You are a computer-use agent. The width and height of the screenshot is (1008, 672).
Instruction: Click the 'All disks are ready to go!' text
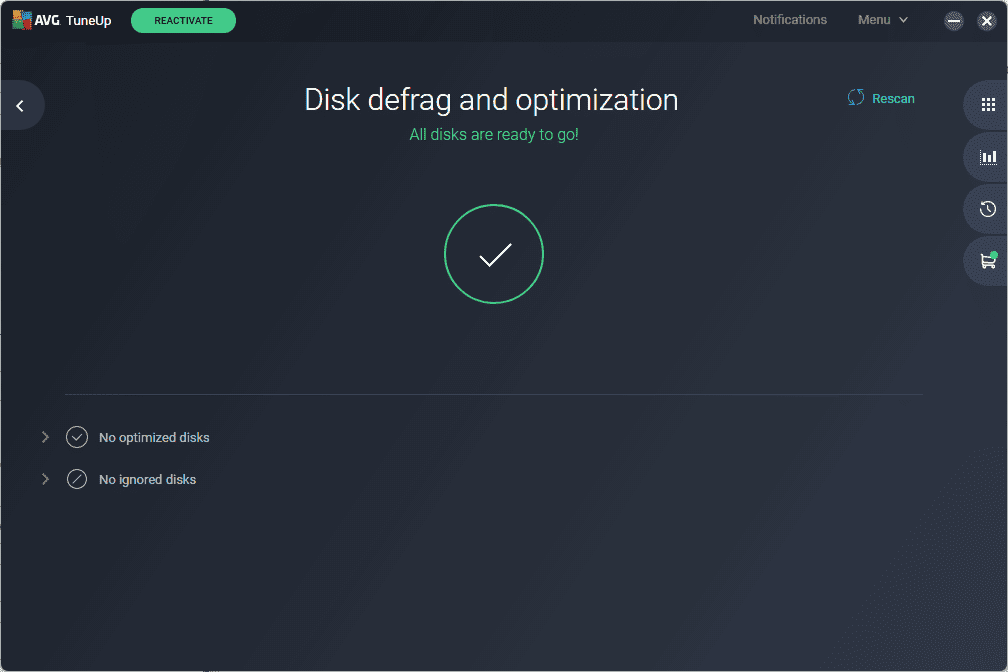point(494,134)
